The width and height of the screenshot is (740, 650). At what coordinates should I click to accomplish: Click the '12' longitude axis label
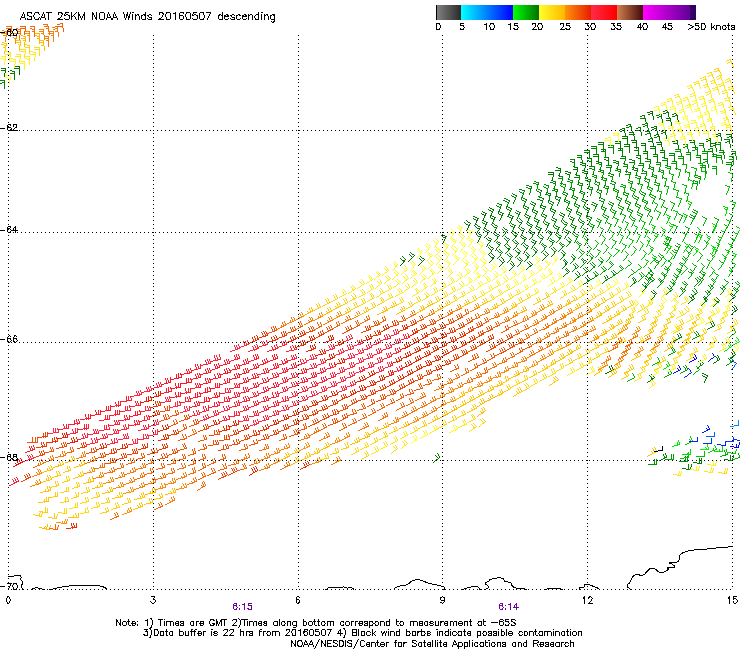[587, 600]
